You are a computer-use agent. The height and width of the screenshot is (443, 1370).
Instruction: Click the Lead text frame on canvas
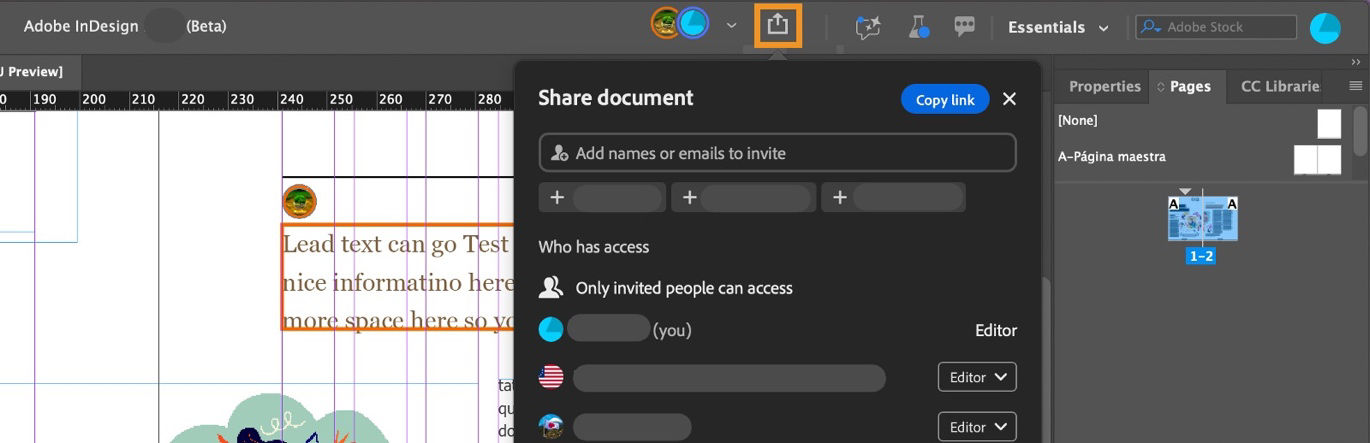coord(398,277)
